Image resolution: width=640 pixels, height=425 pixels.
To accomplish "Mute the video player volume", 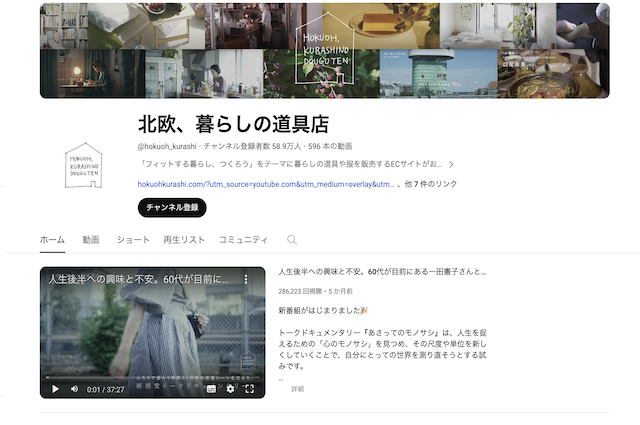I will click(75, 389).
